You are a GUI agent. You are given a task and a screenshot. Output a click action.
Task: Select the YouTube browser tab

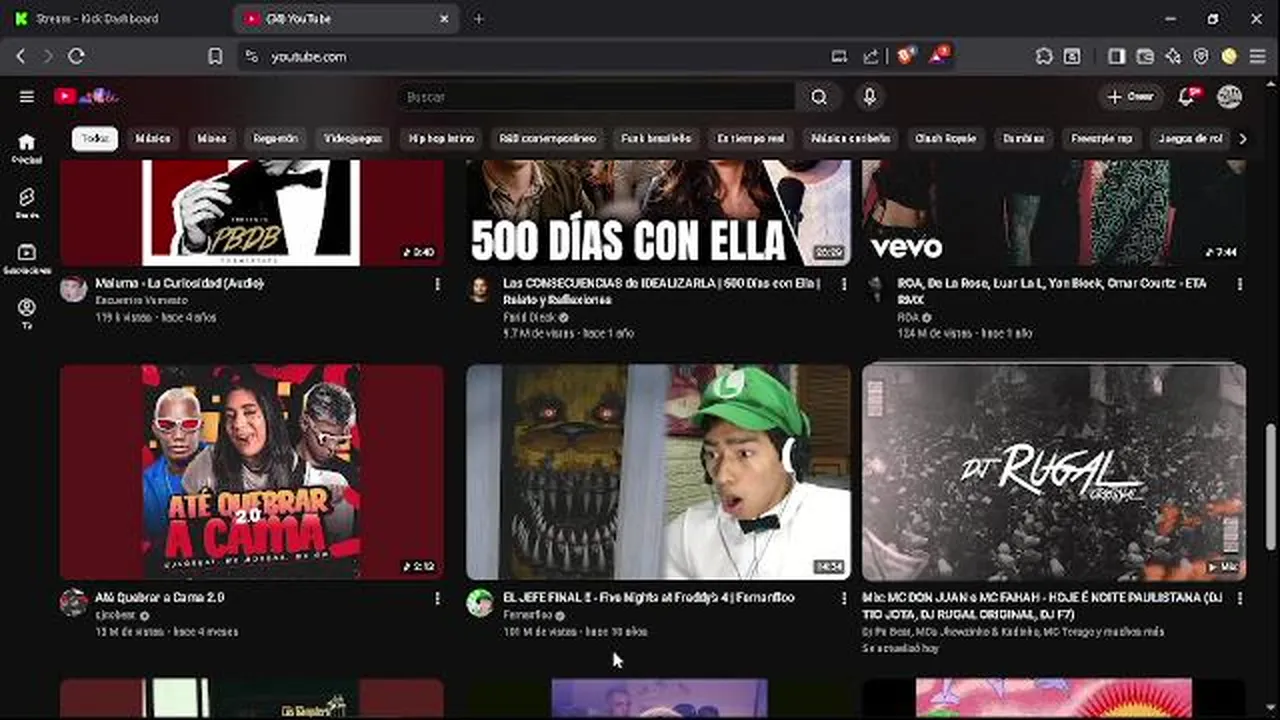tap(346, 19)
